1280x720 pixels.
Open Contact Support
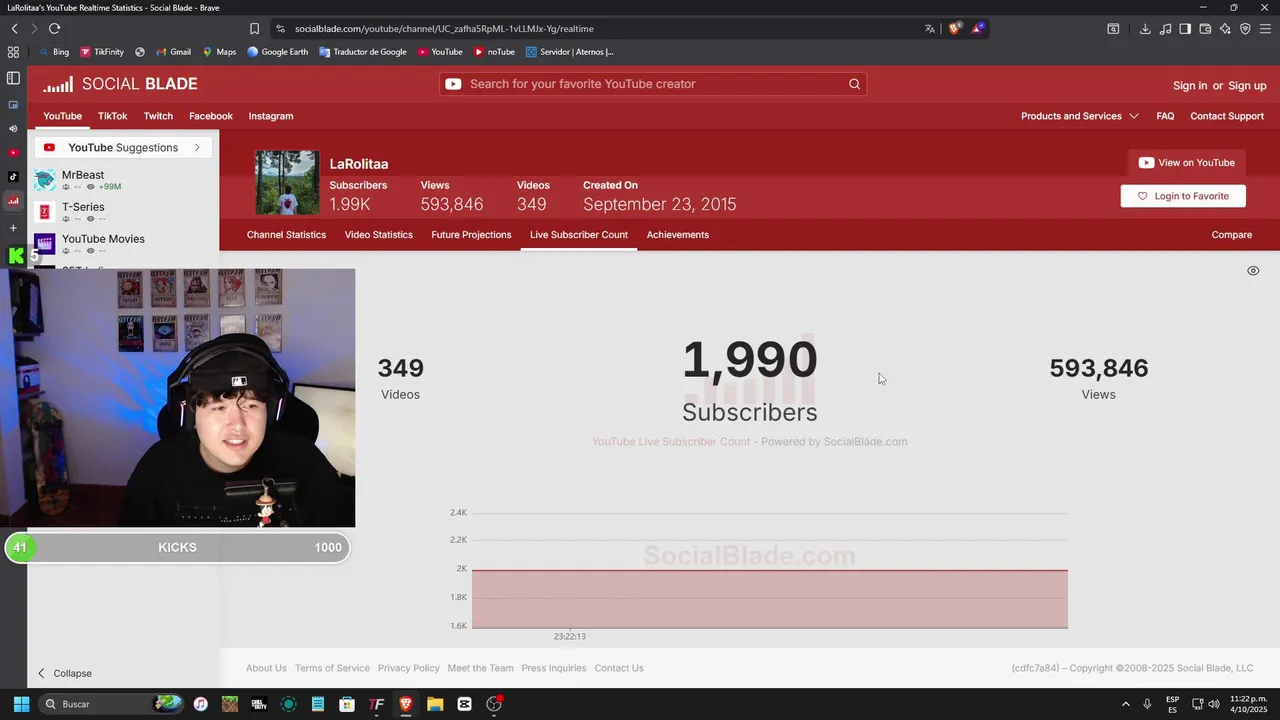1227,116
